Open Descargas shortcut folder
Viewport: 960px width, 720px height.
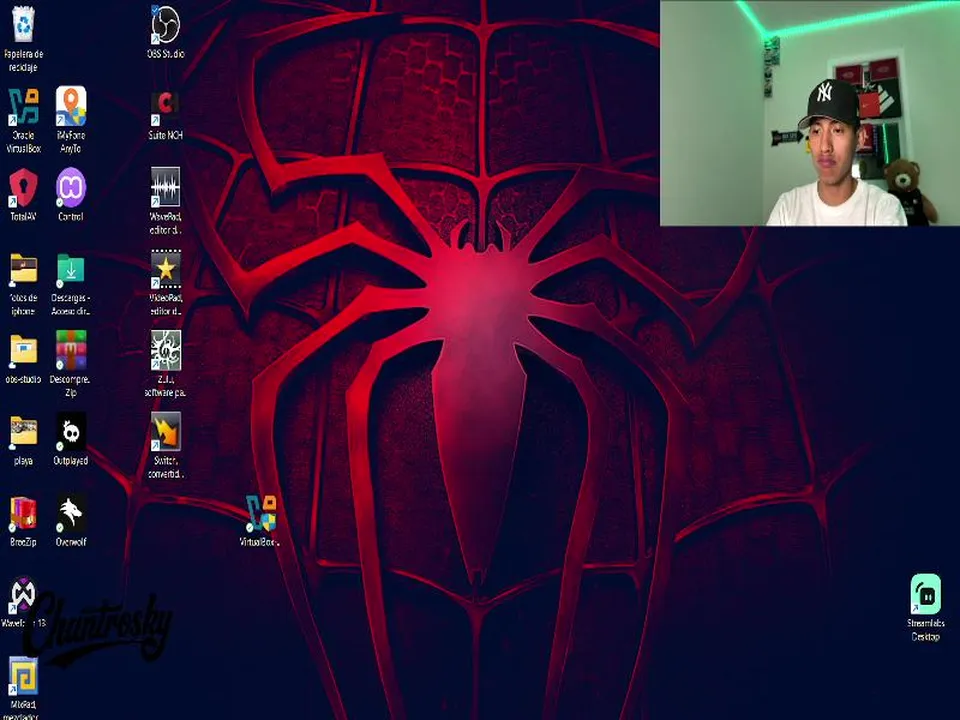pyautogui.click(x=71, y=269)
